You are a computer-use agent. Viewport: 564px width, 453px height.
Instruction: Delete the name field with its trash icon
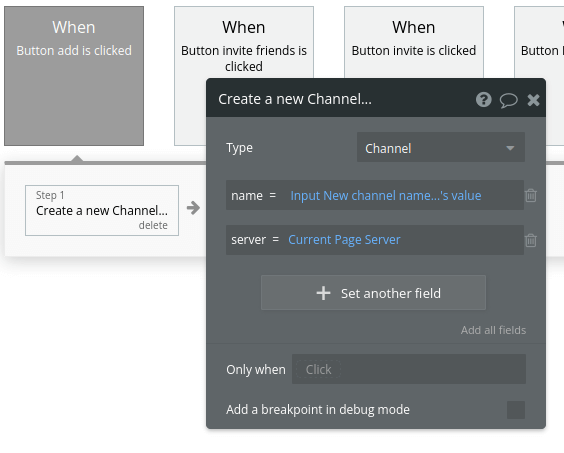(x=531, y=195)
